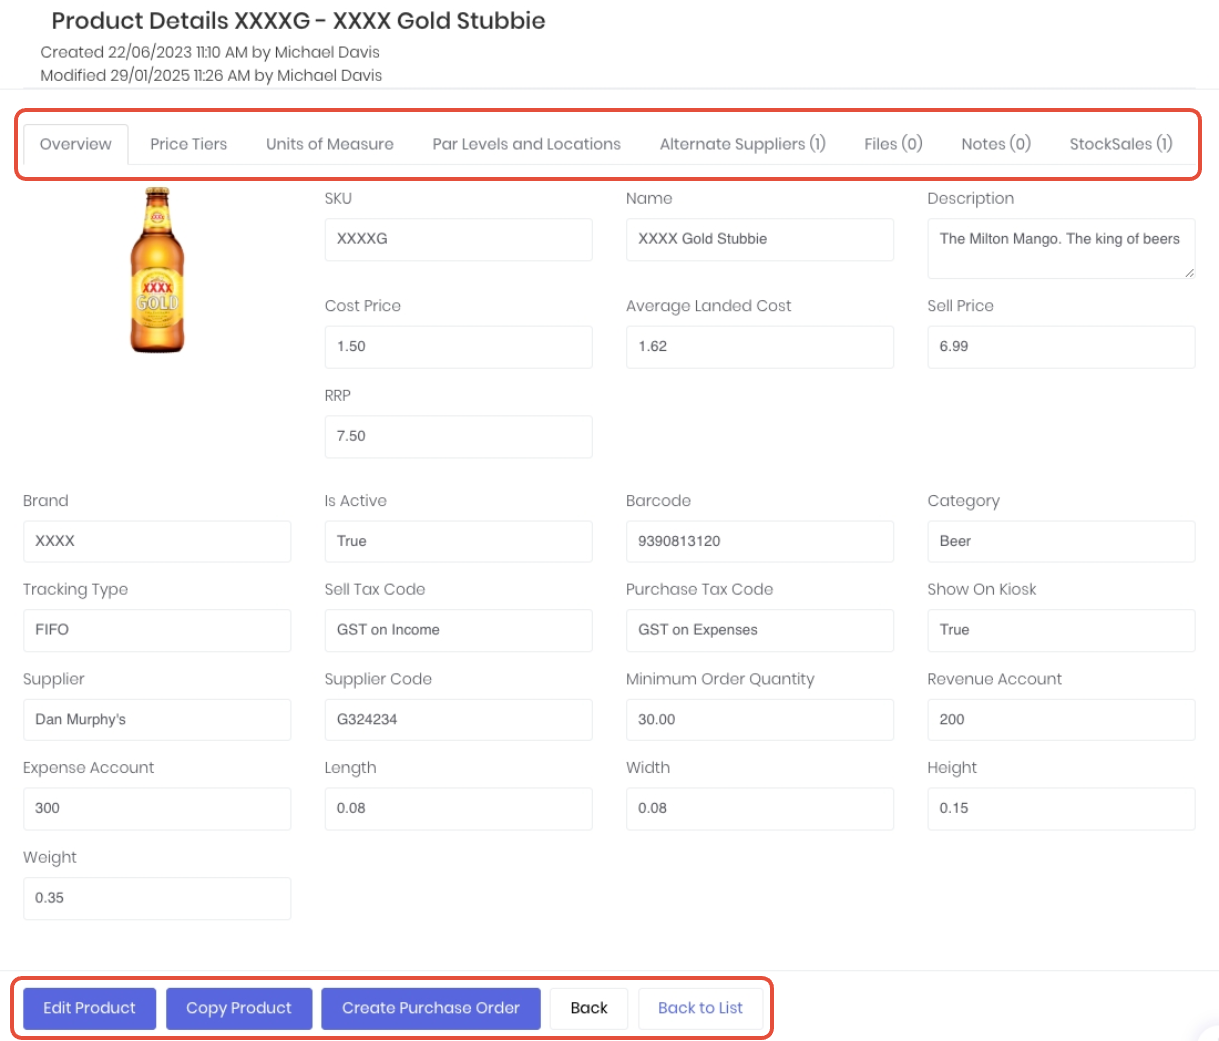Click Minimum Order Quantity field 30.00
Viewport: 1219px width, 1041px height.
(760, 720)
